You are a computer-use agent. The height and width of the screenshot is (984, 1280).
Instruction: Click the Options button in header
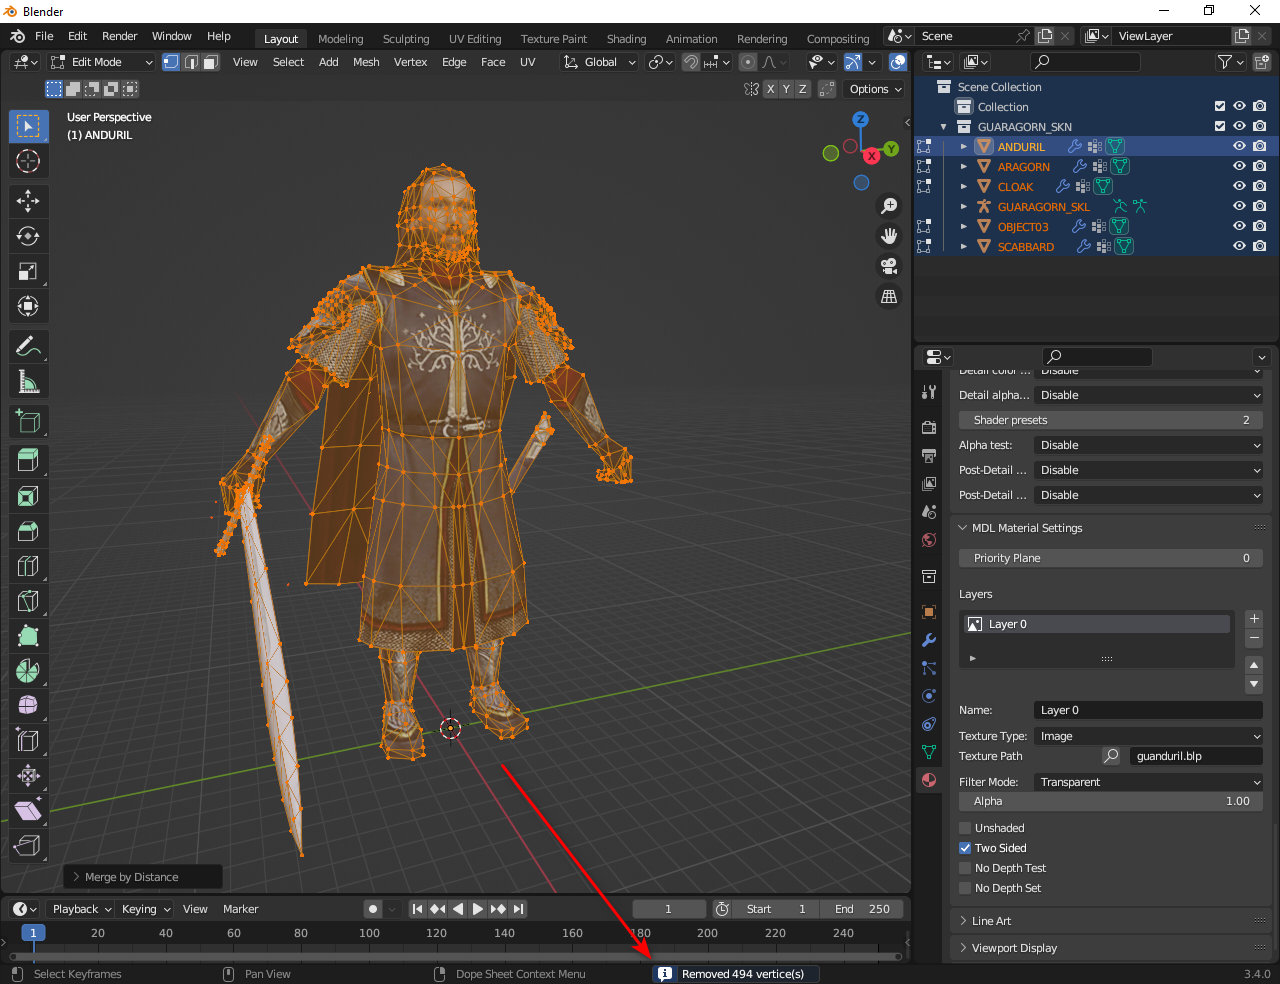874,89
